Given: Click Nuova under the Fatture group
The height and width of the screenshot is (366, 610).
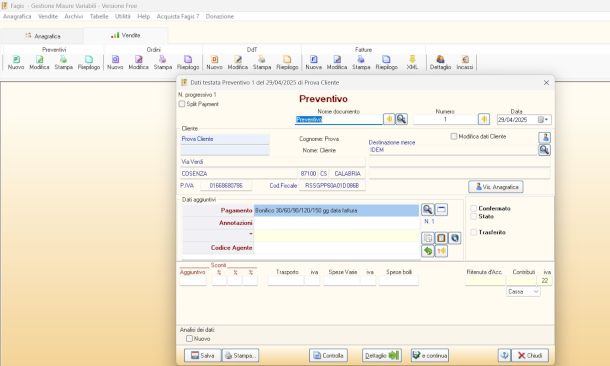Looking at the screenshot, I should point(314,63).
